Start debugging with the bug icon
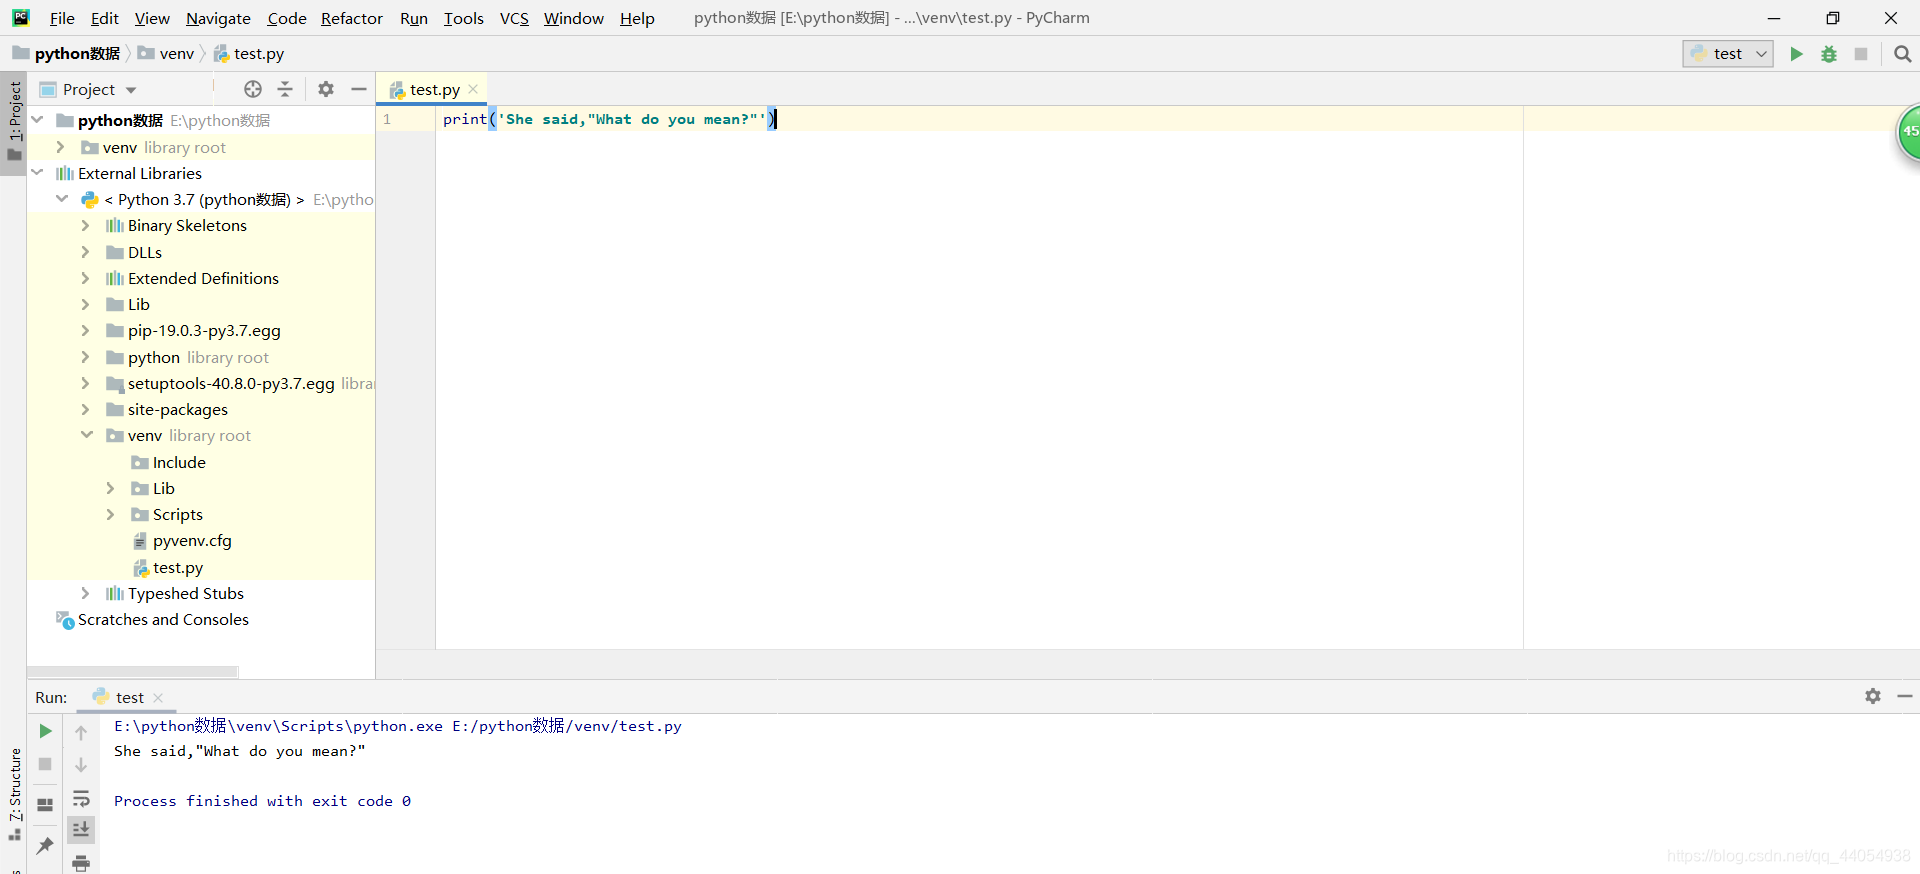1920x874 pixels. pyautogui.click(x=1829, y=54)
